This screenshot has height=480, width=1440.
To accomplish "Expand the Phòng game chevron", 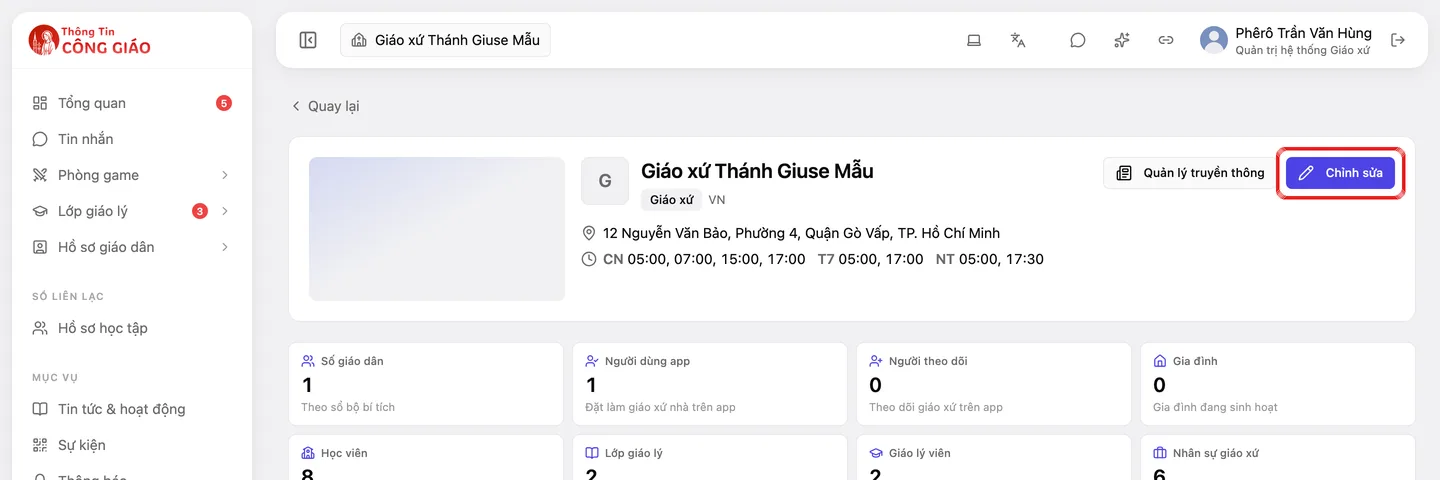I will 225,175.
